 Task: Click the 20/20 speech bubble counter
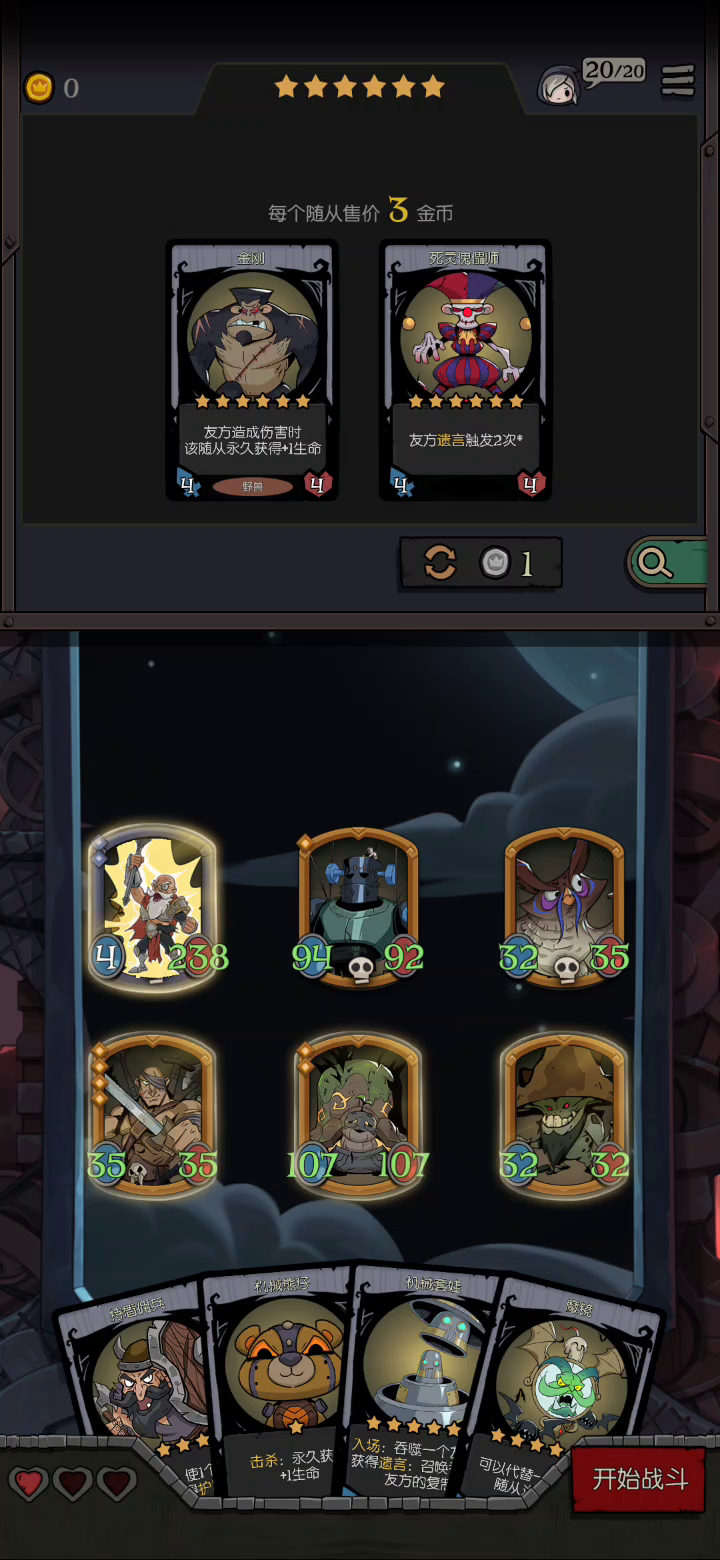coord(614,72)
